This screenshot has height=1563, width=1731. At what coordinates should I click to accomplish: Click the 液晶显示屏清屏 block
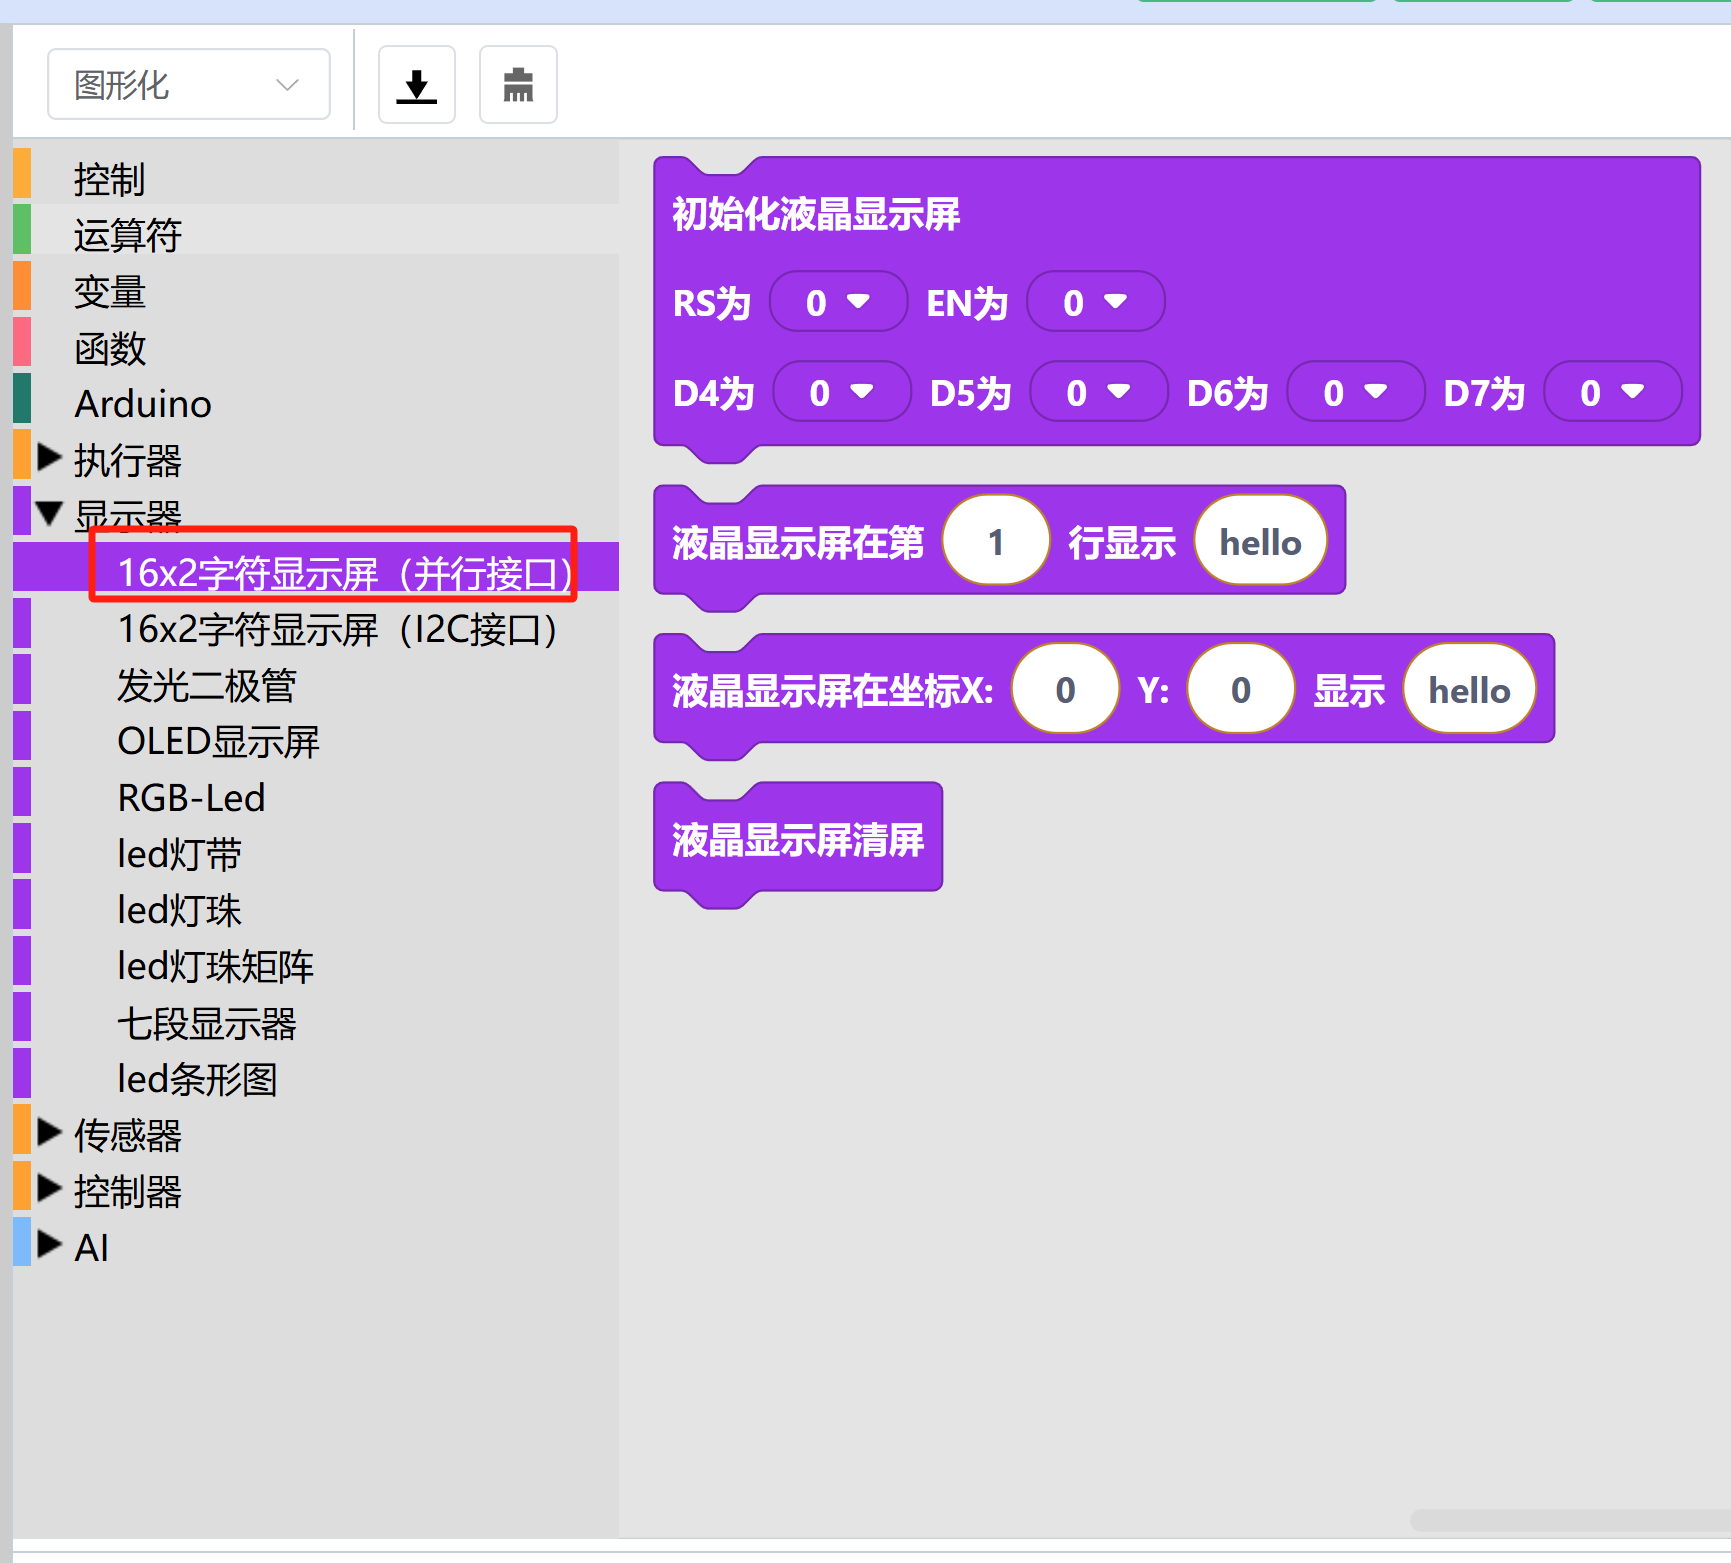(797, 840)
